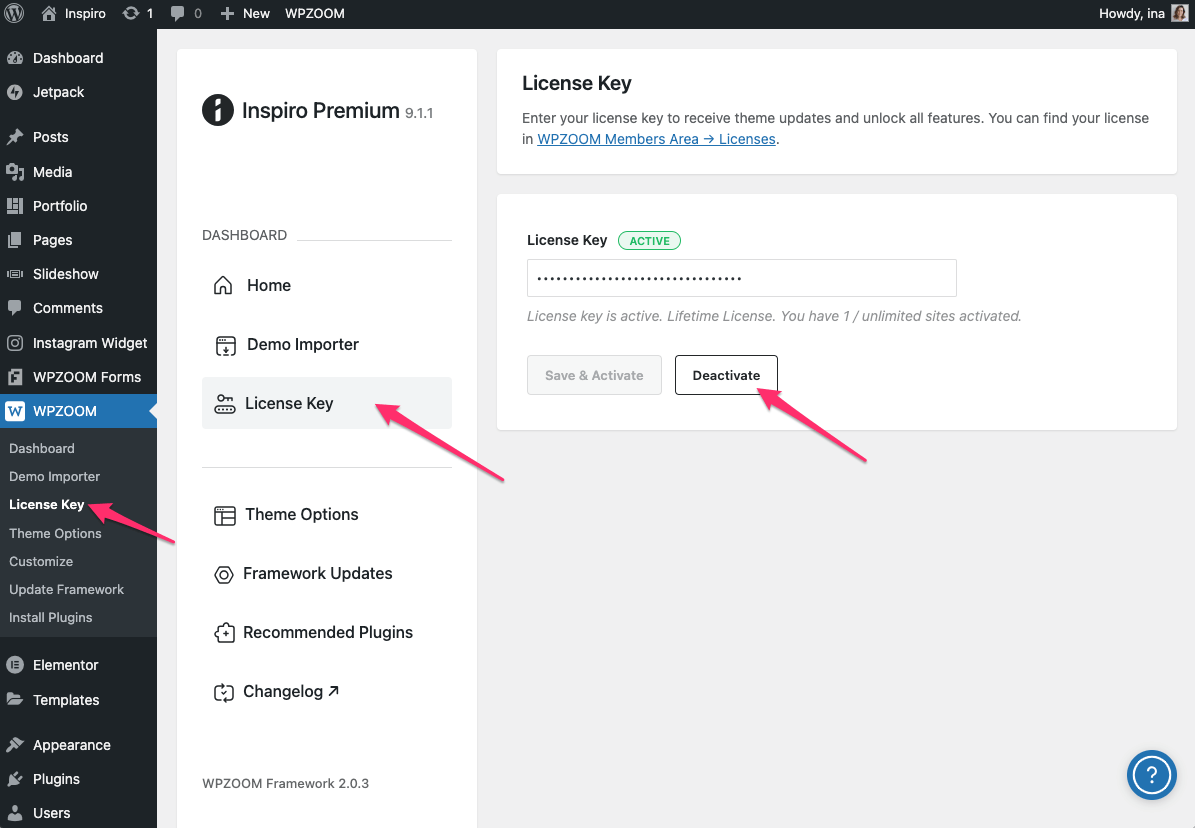Screen dimensions: 1195x828
Task: Click the Save & Activate button
Action: pos(594,375)
